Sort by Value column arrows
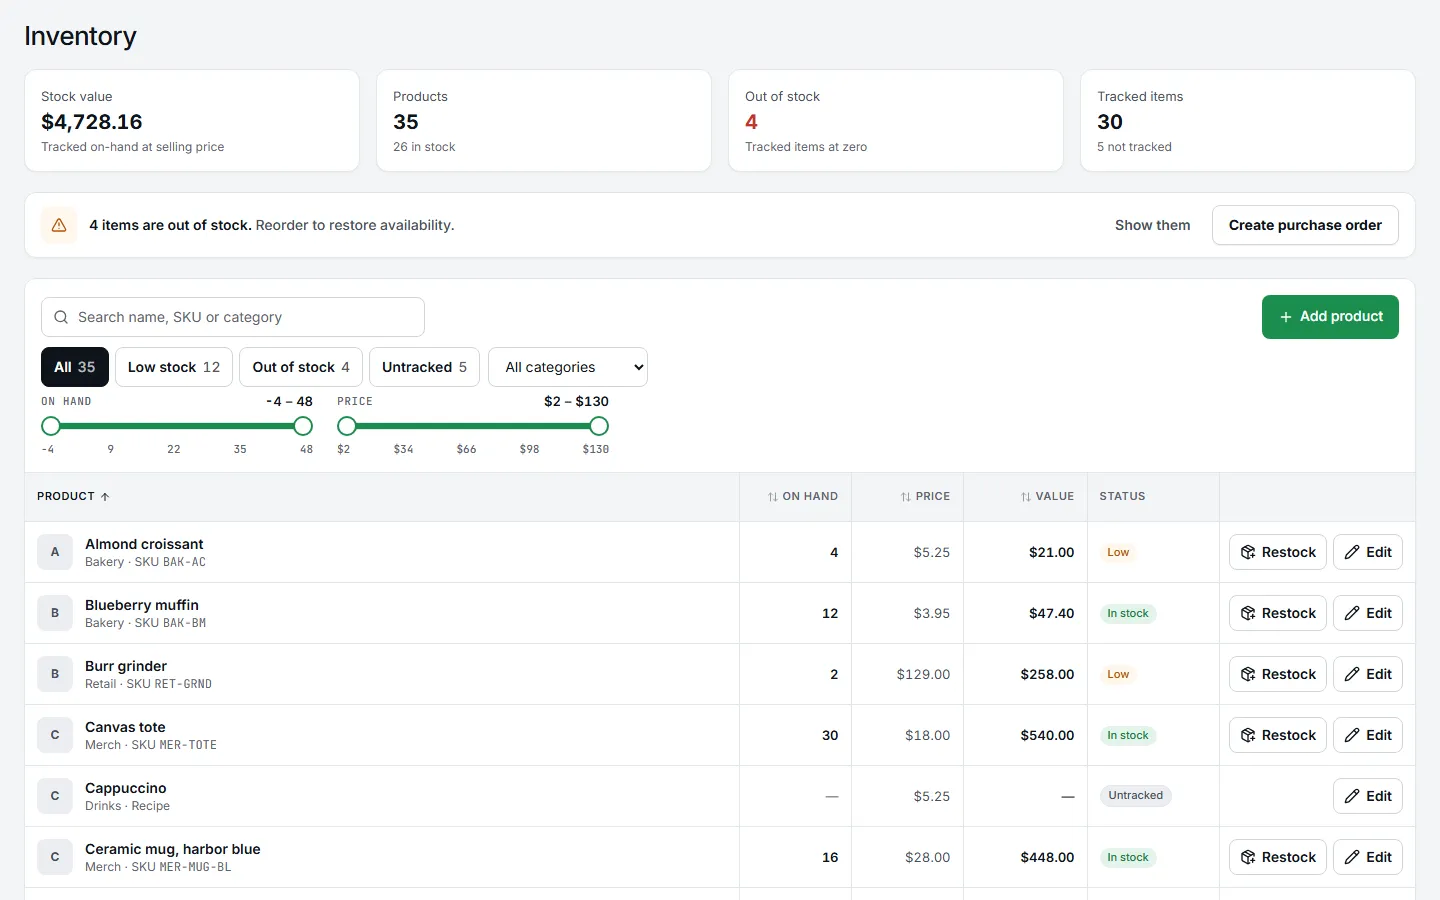 (1025, 497)
